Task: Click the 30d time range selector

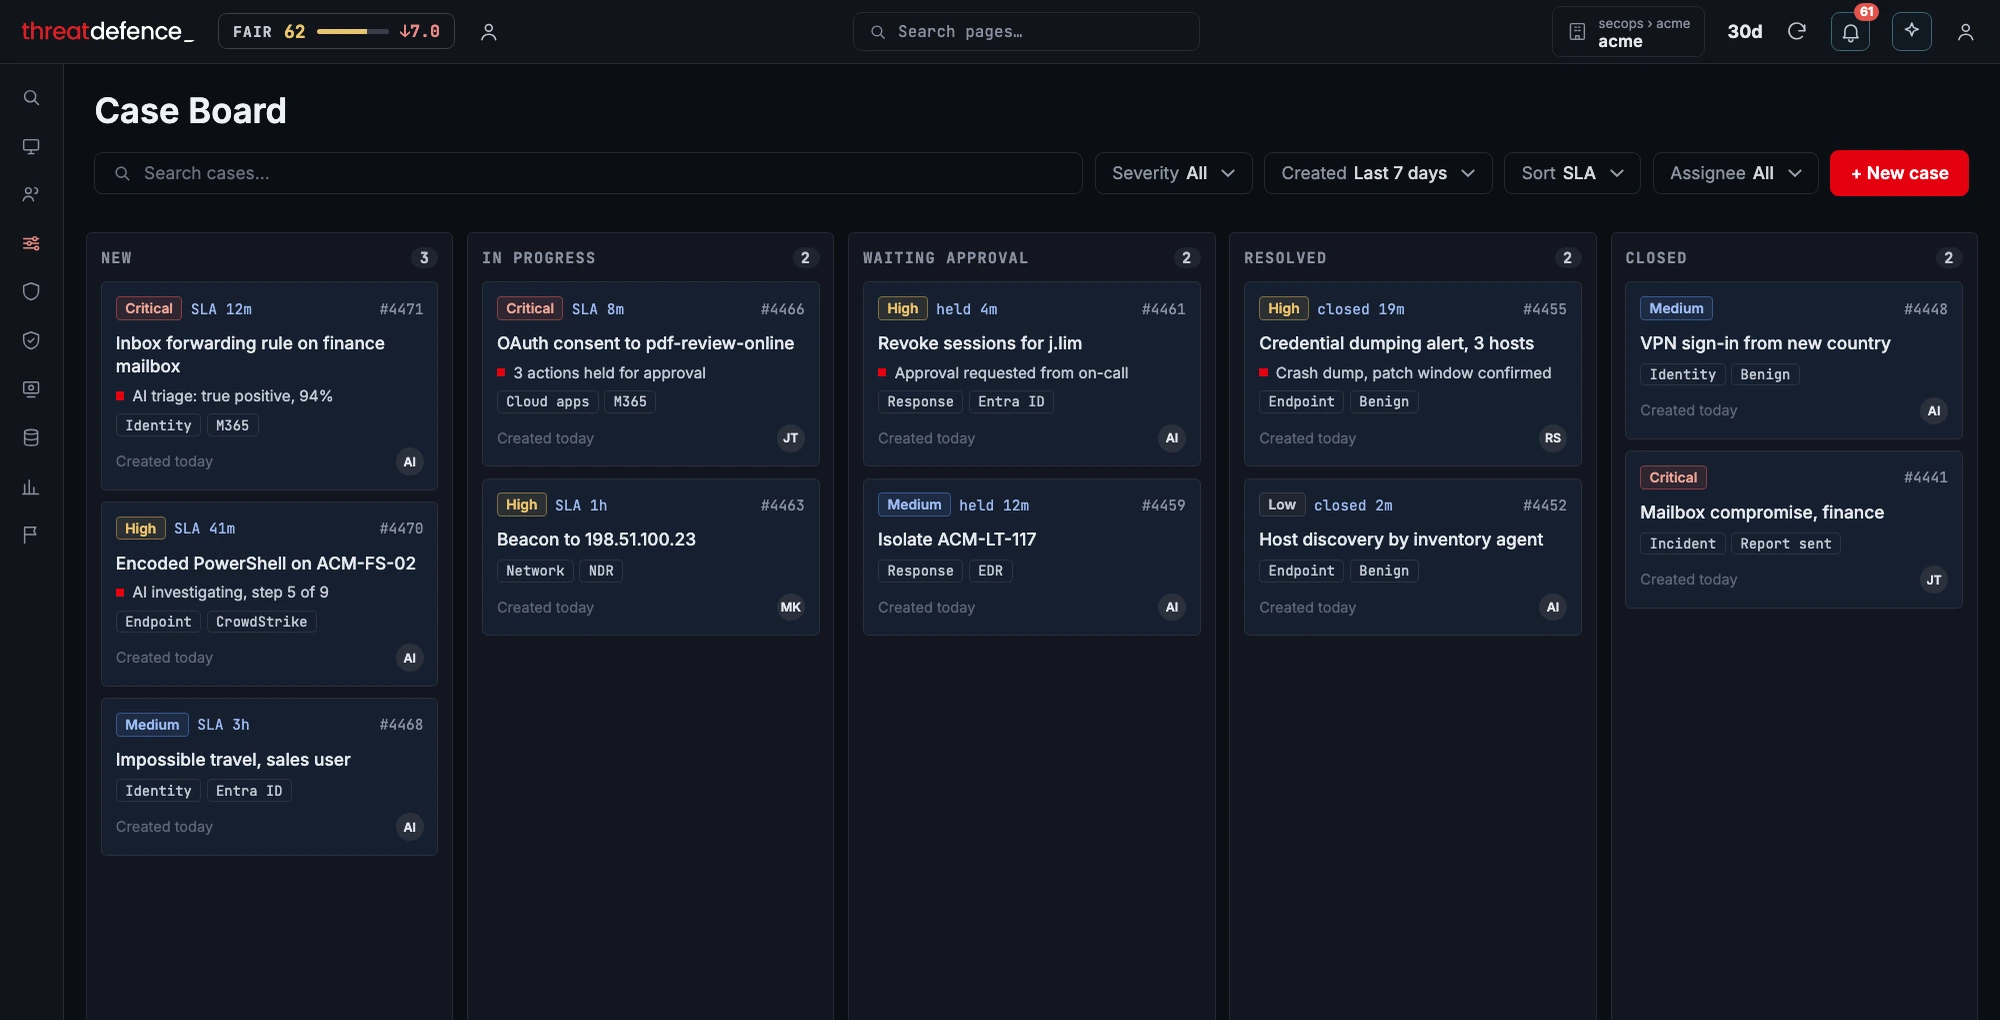Action: tap(1744, 32)
